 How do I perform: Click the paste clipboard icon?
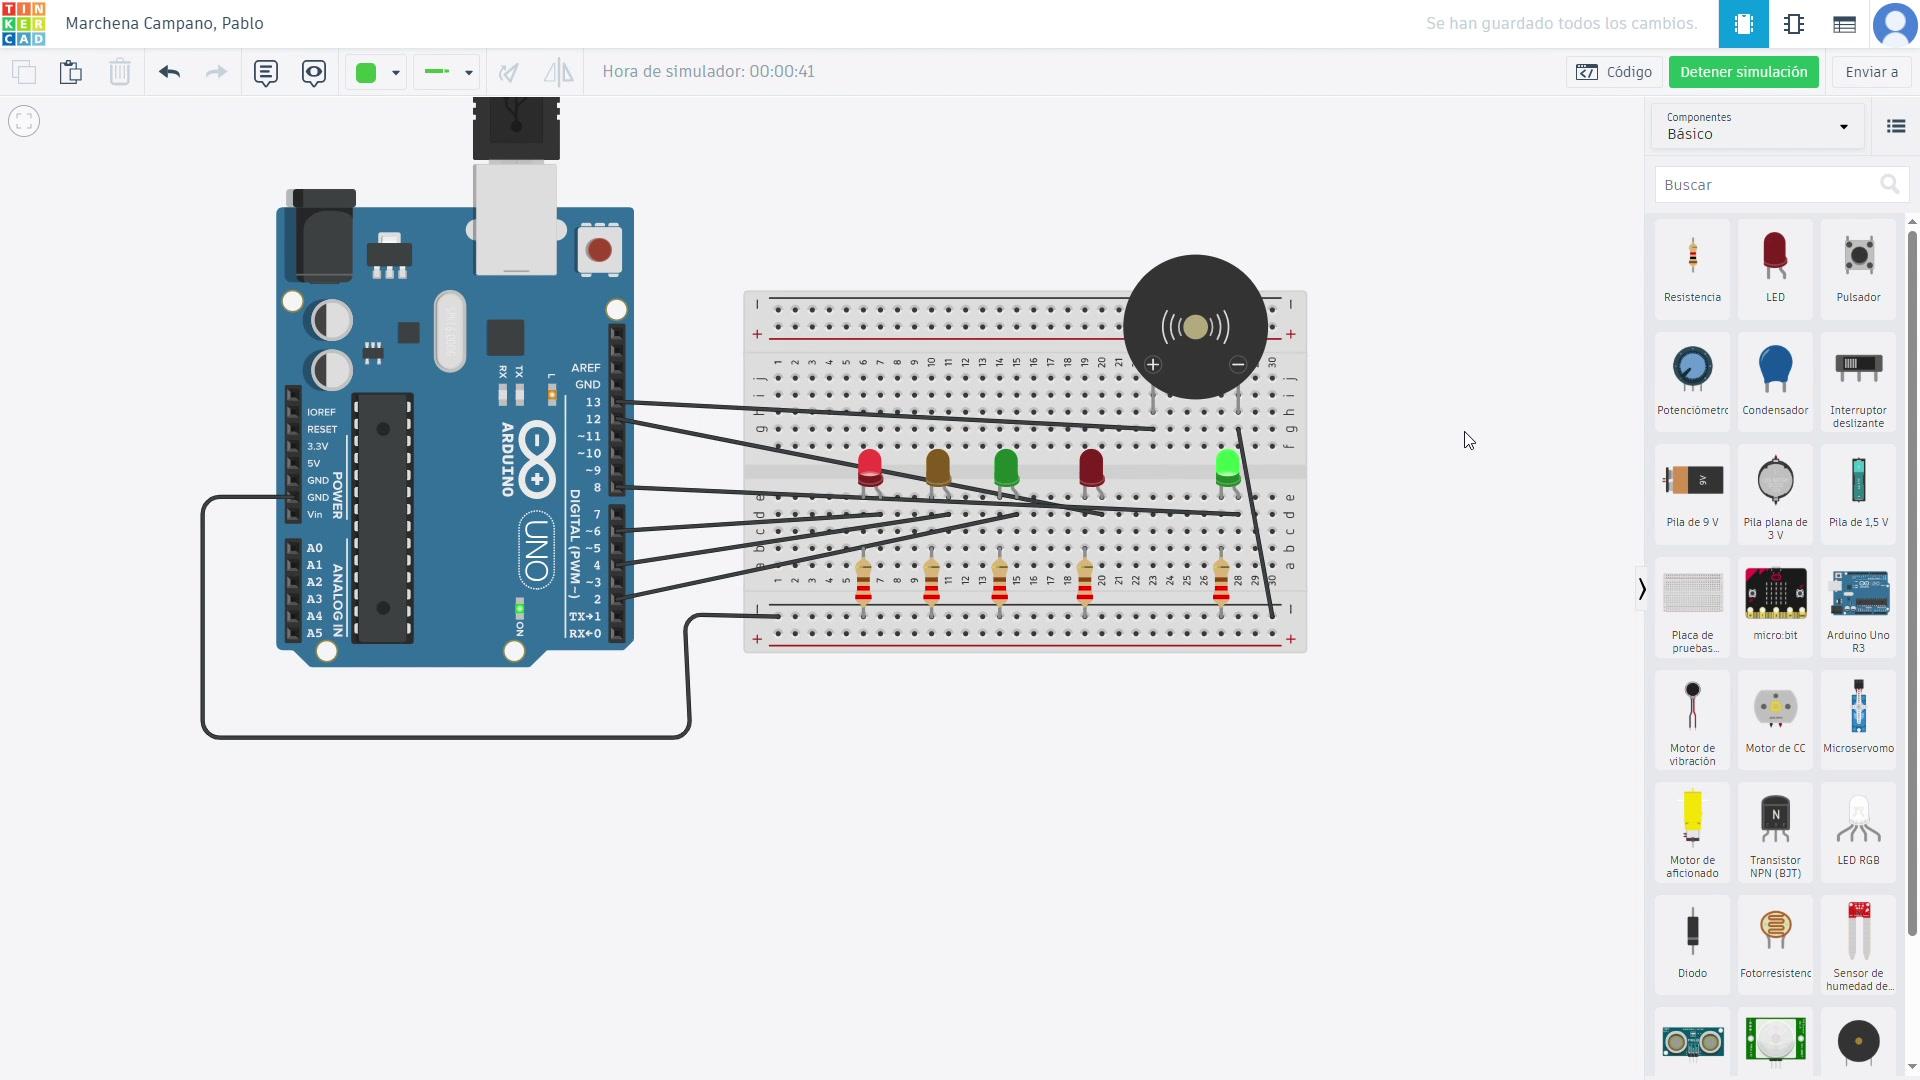[x=70, y=72]
